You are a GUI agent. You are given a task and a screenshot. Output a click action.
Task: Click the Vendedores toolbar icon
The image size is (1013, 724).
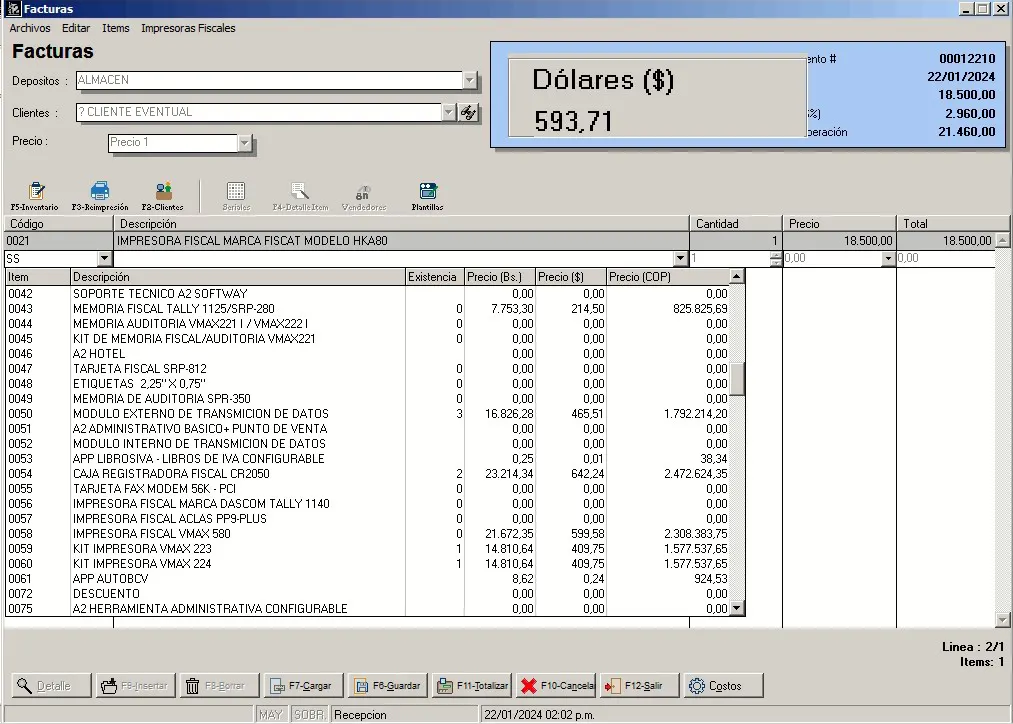tap(364, 196)
